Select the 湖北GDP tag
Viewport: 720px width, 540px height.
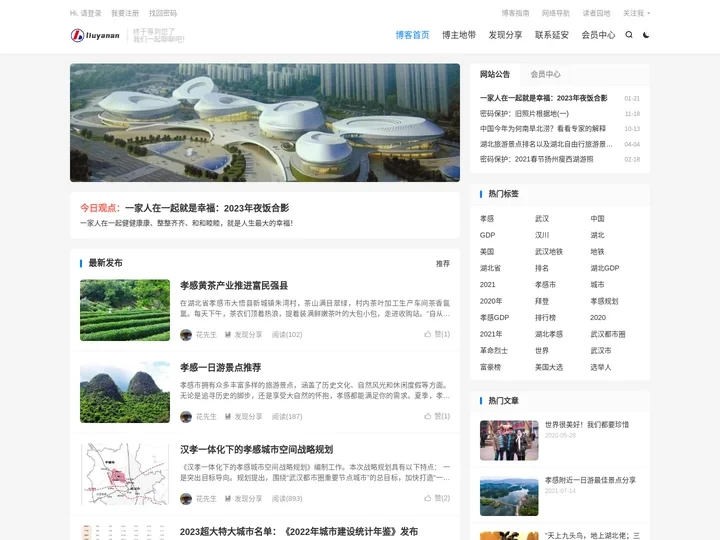(x=605, y=268)
